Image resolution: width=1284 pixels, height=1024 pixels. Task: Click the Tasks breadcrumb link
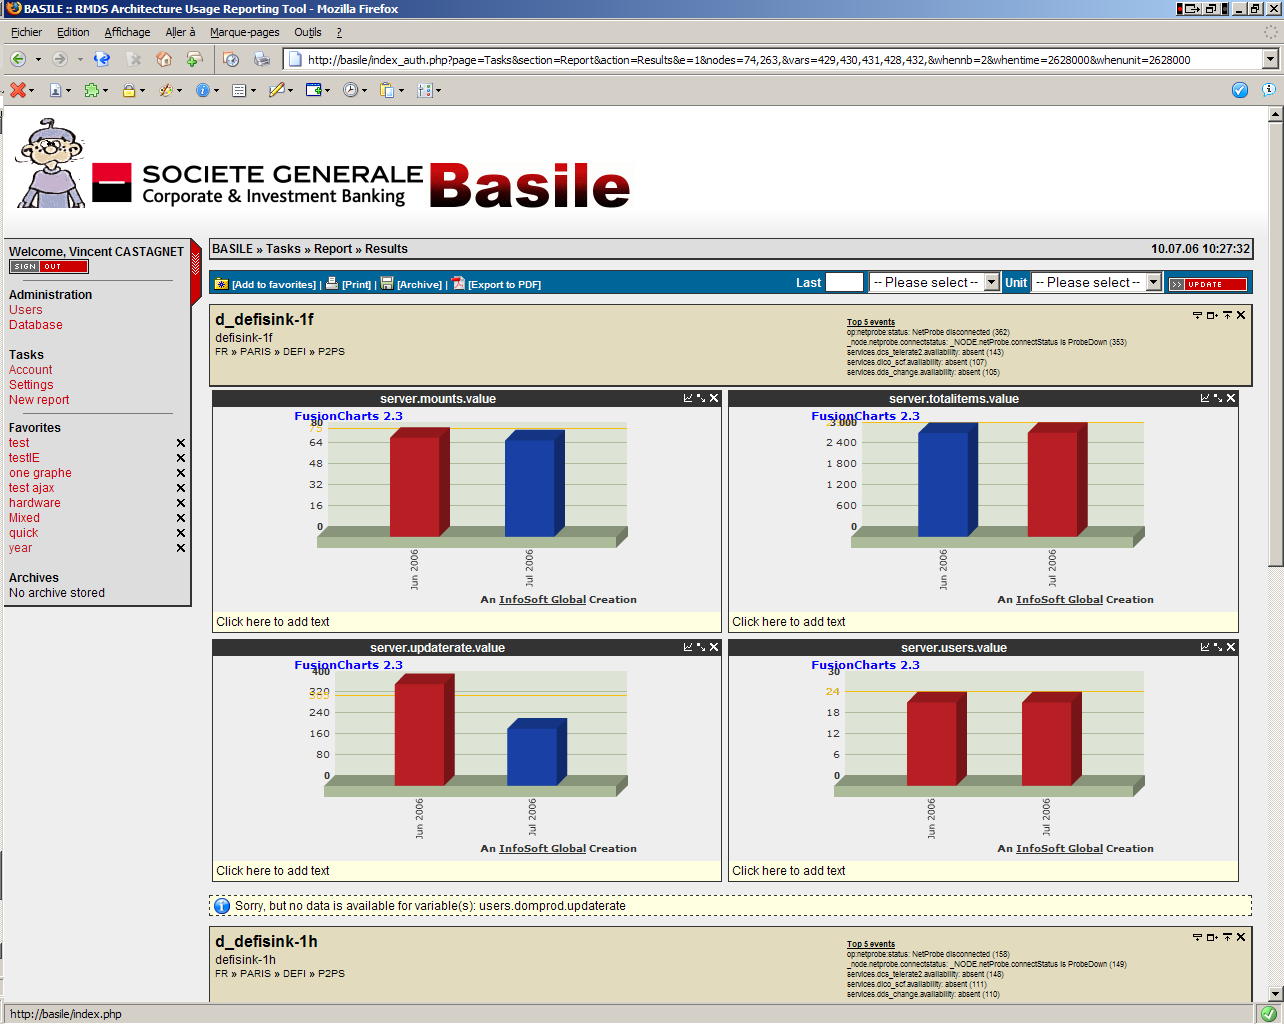click(x=283, y=249)
